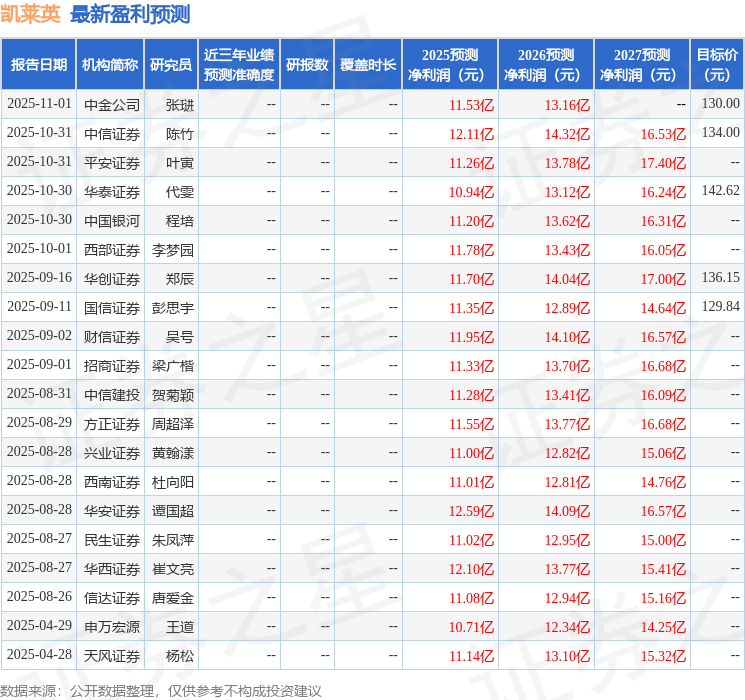
Task: Click the date 2025-11-01
Action: tap(39, 104)
